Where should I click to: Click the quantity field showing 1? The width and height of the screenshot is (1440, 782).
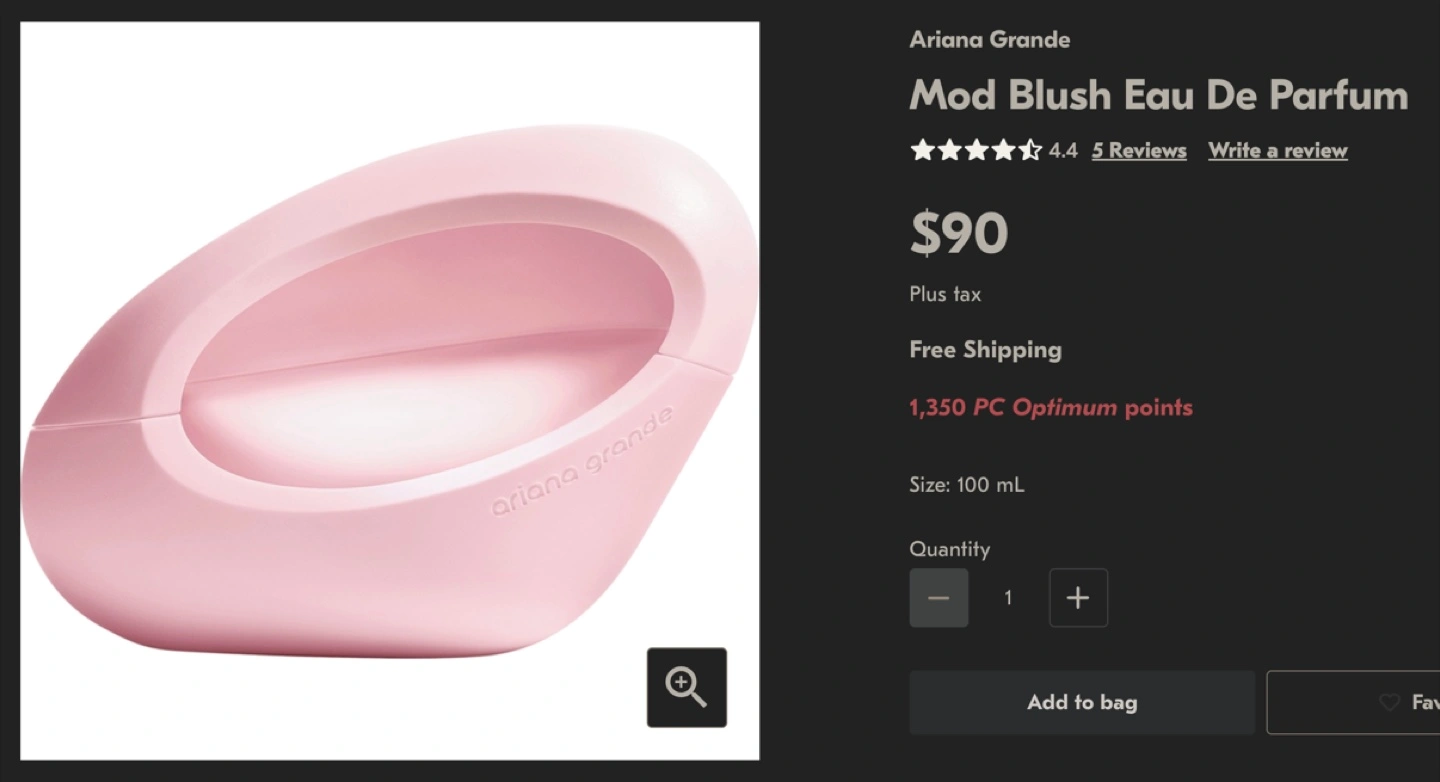tap(1008, 598)
